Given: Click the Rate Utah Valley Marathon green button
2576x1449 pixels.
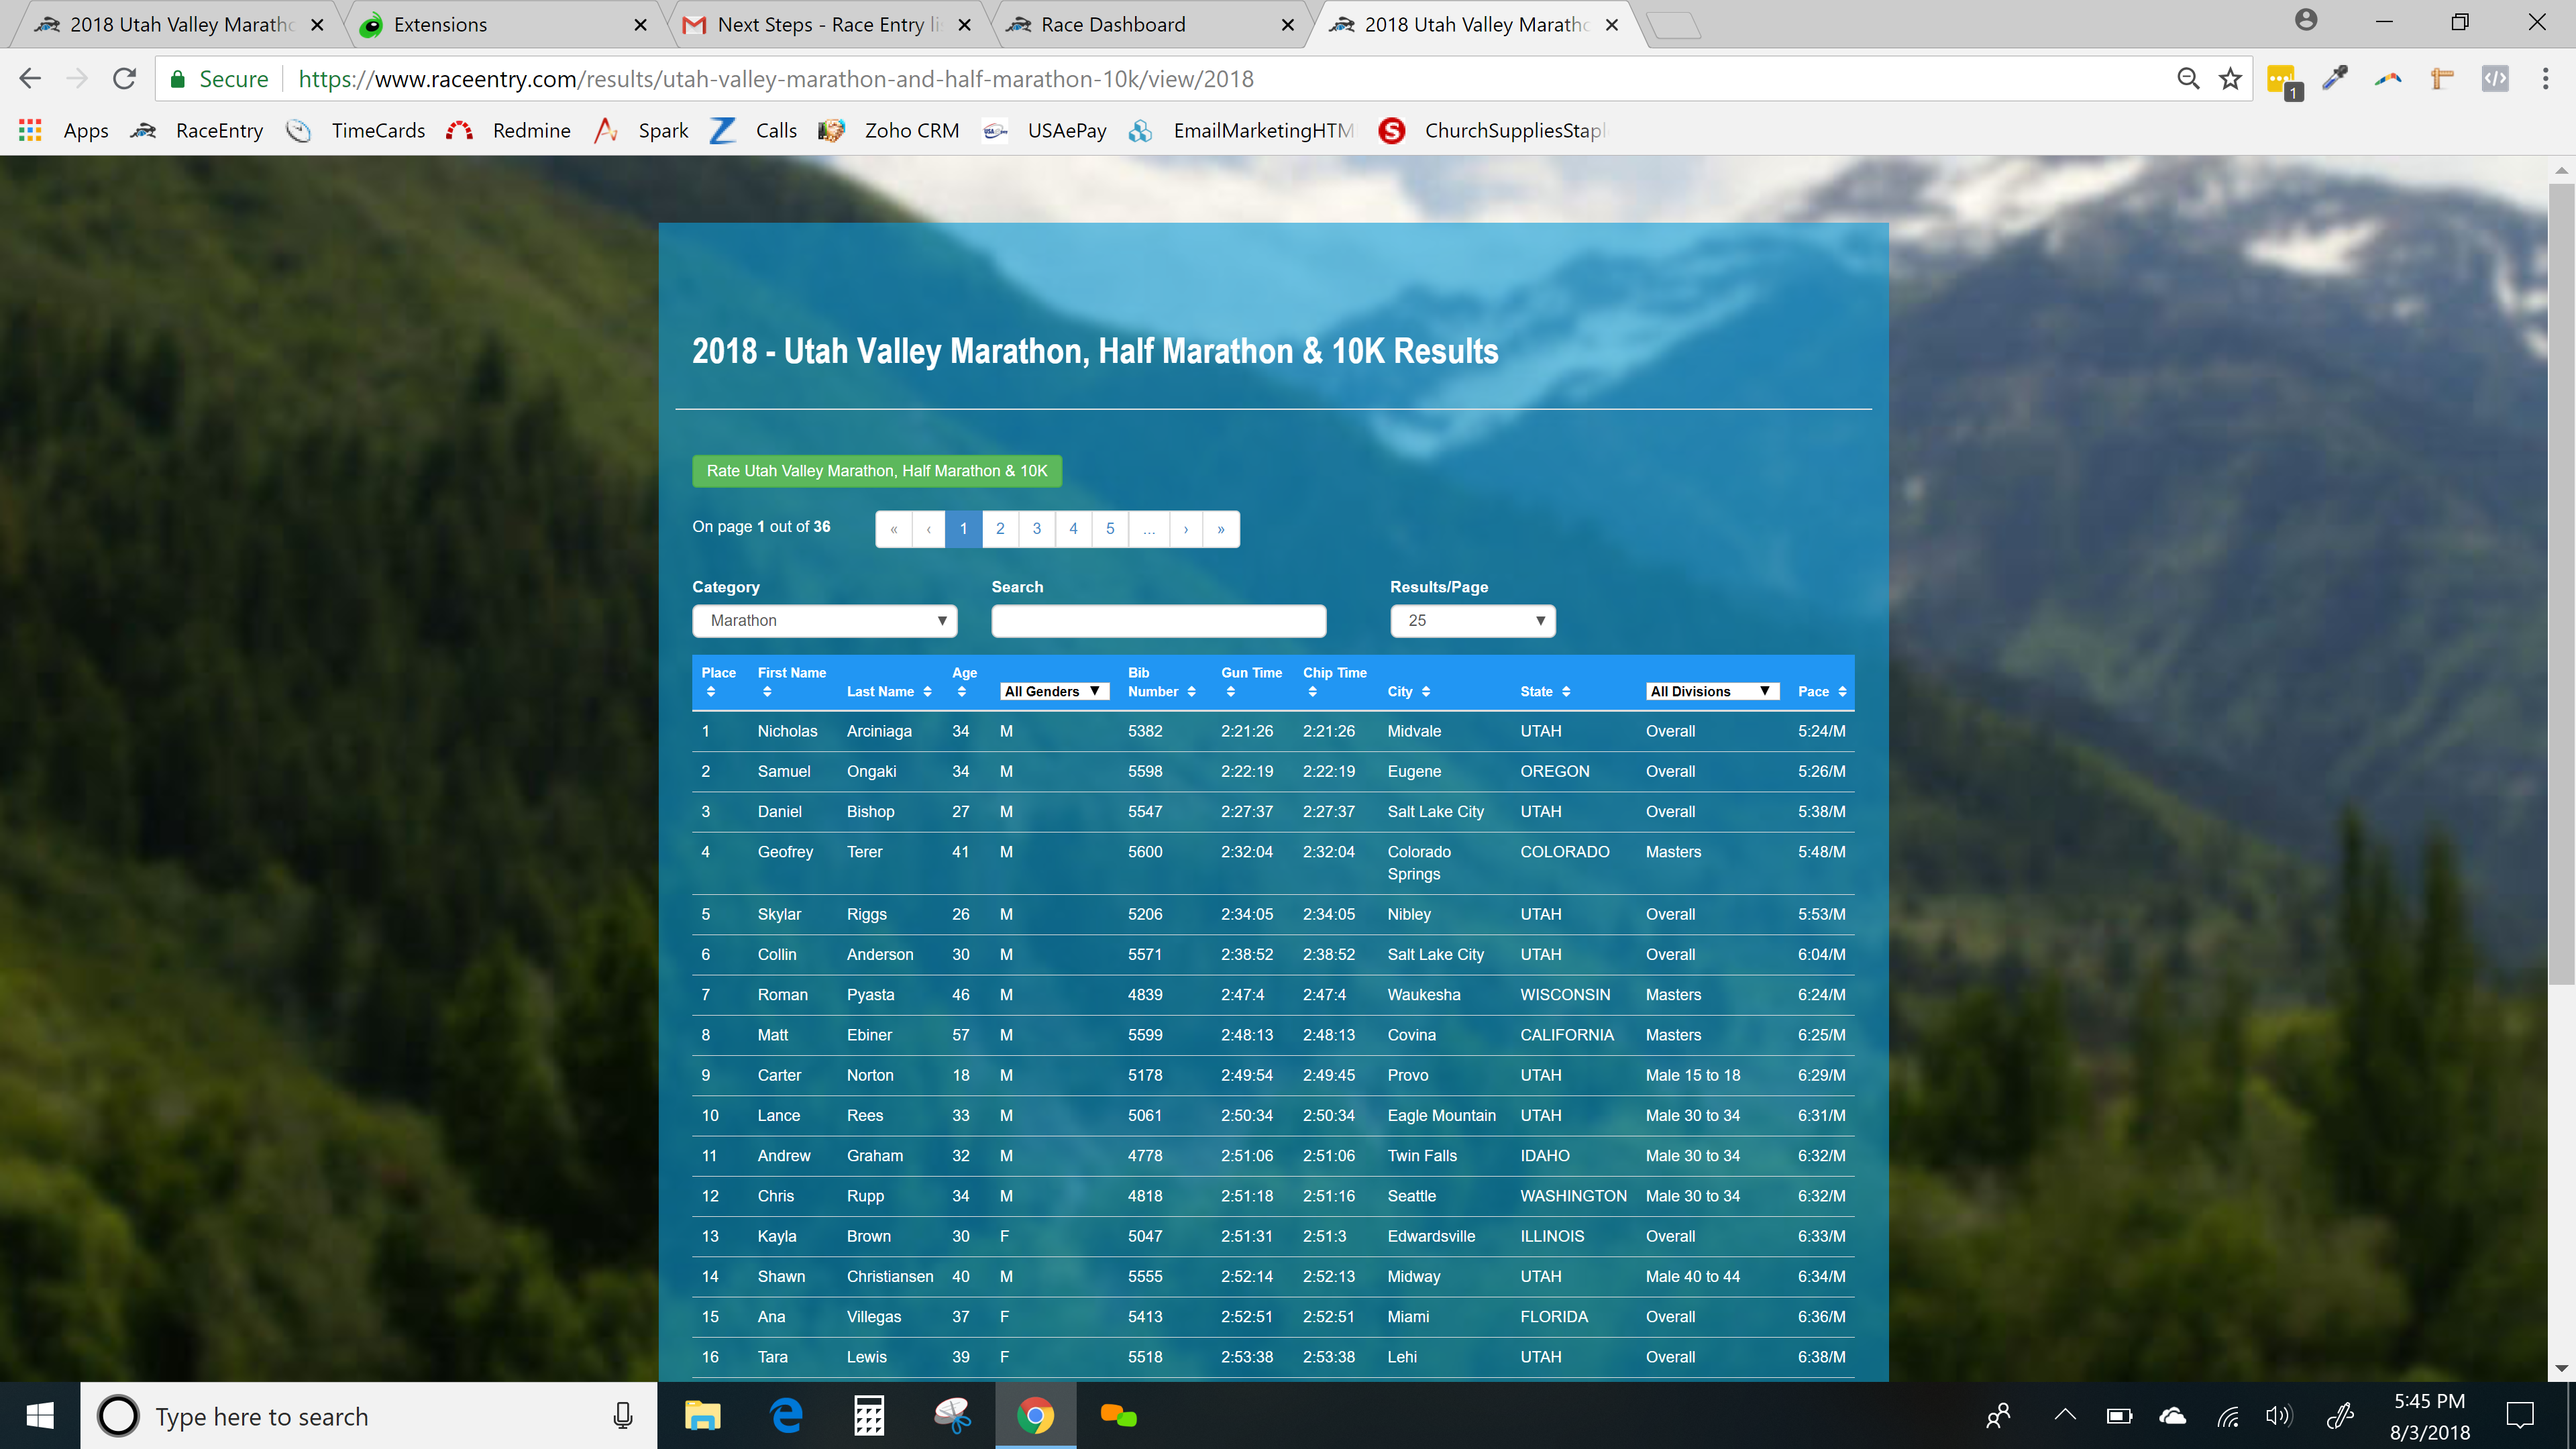Looking at the screenshot, I should pyautogui.click(x=876, y=471).
